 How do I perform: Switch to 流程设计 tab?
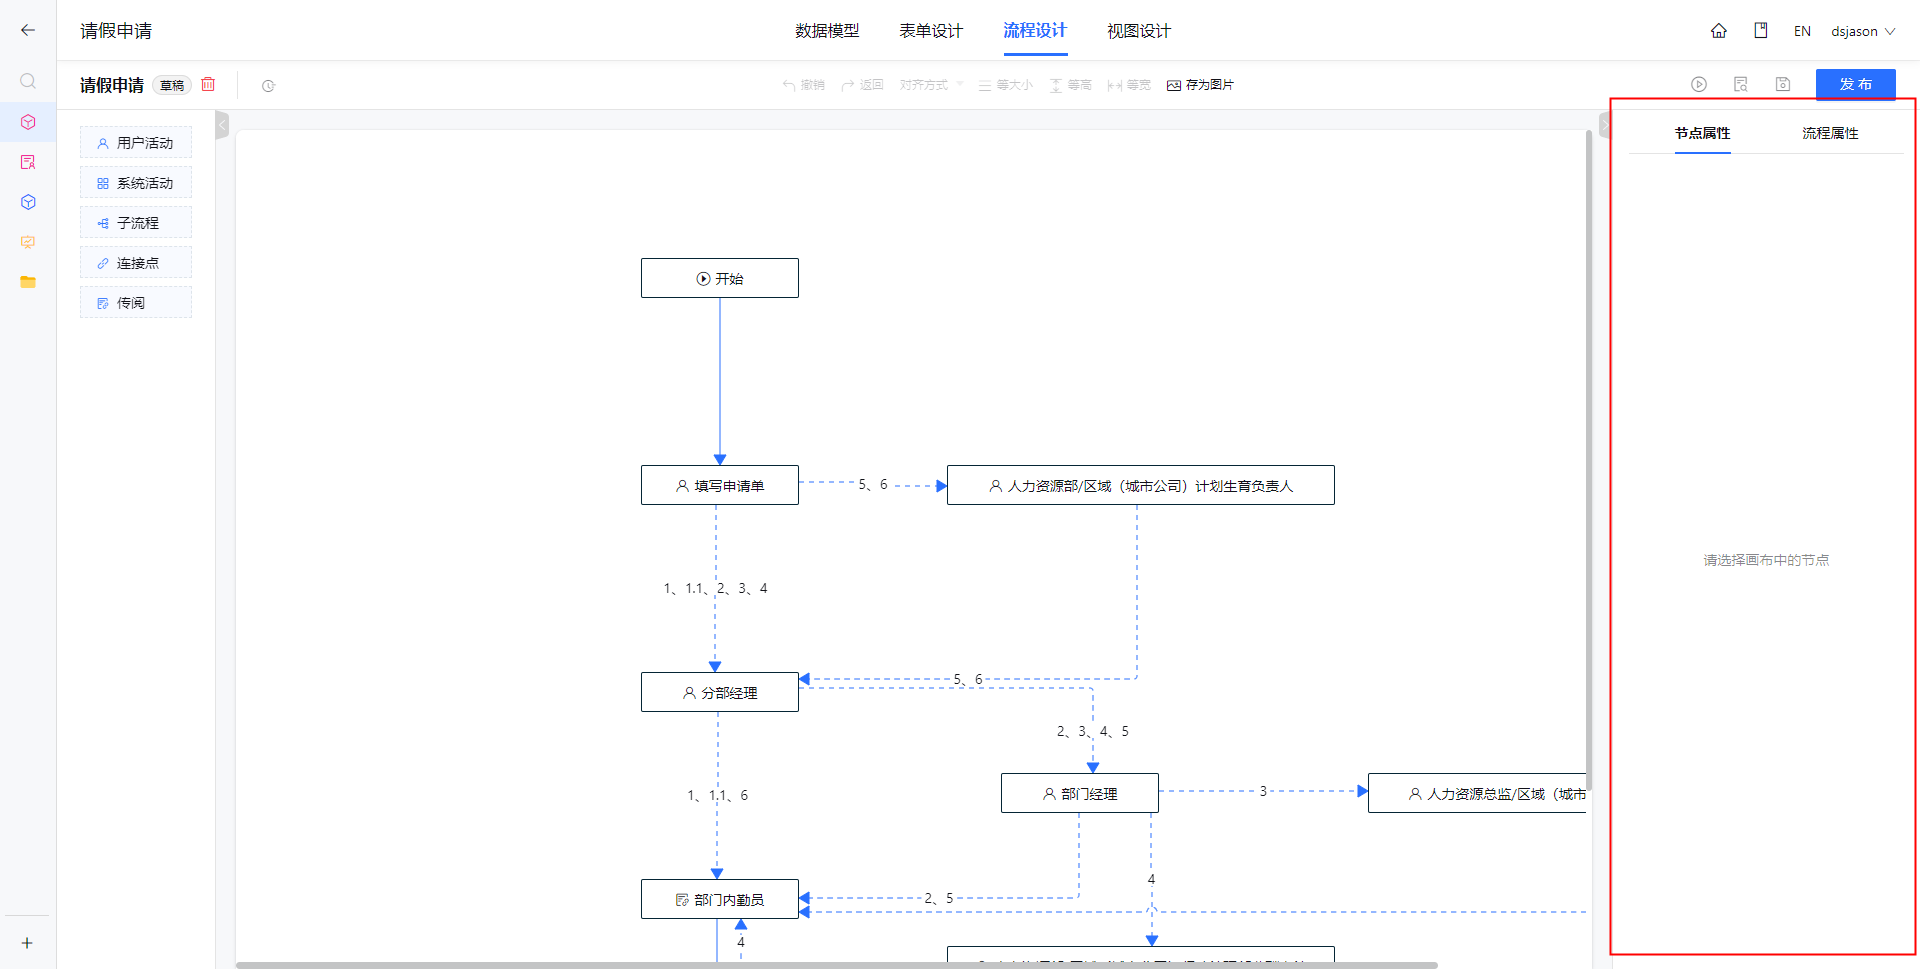coord(1035,31)
